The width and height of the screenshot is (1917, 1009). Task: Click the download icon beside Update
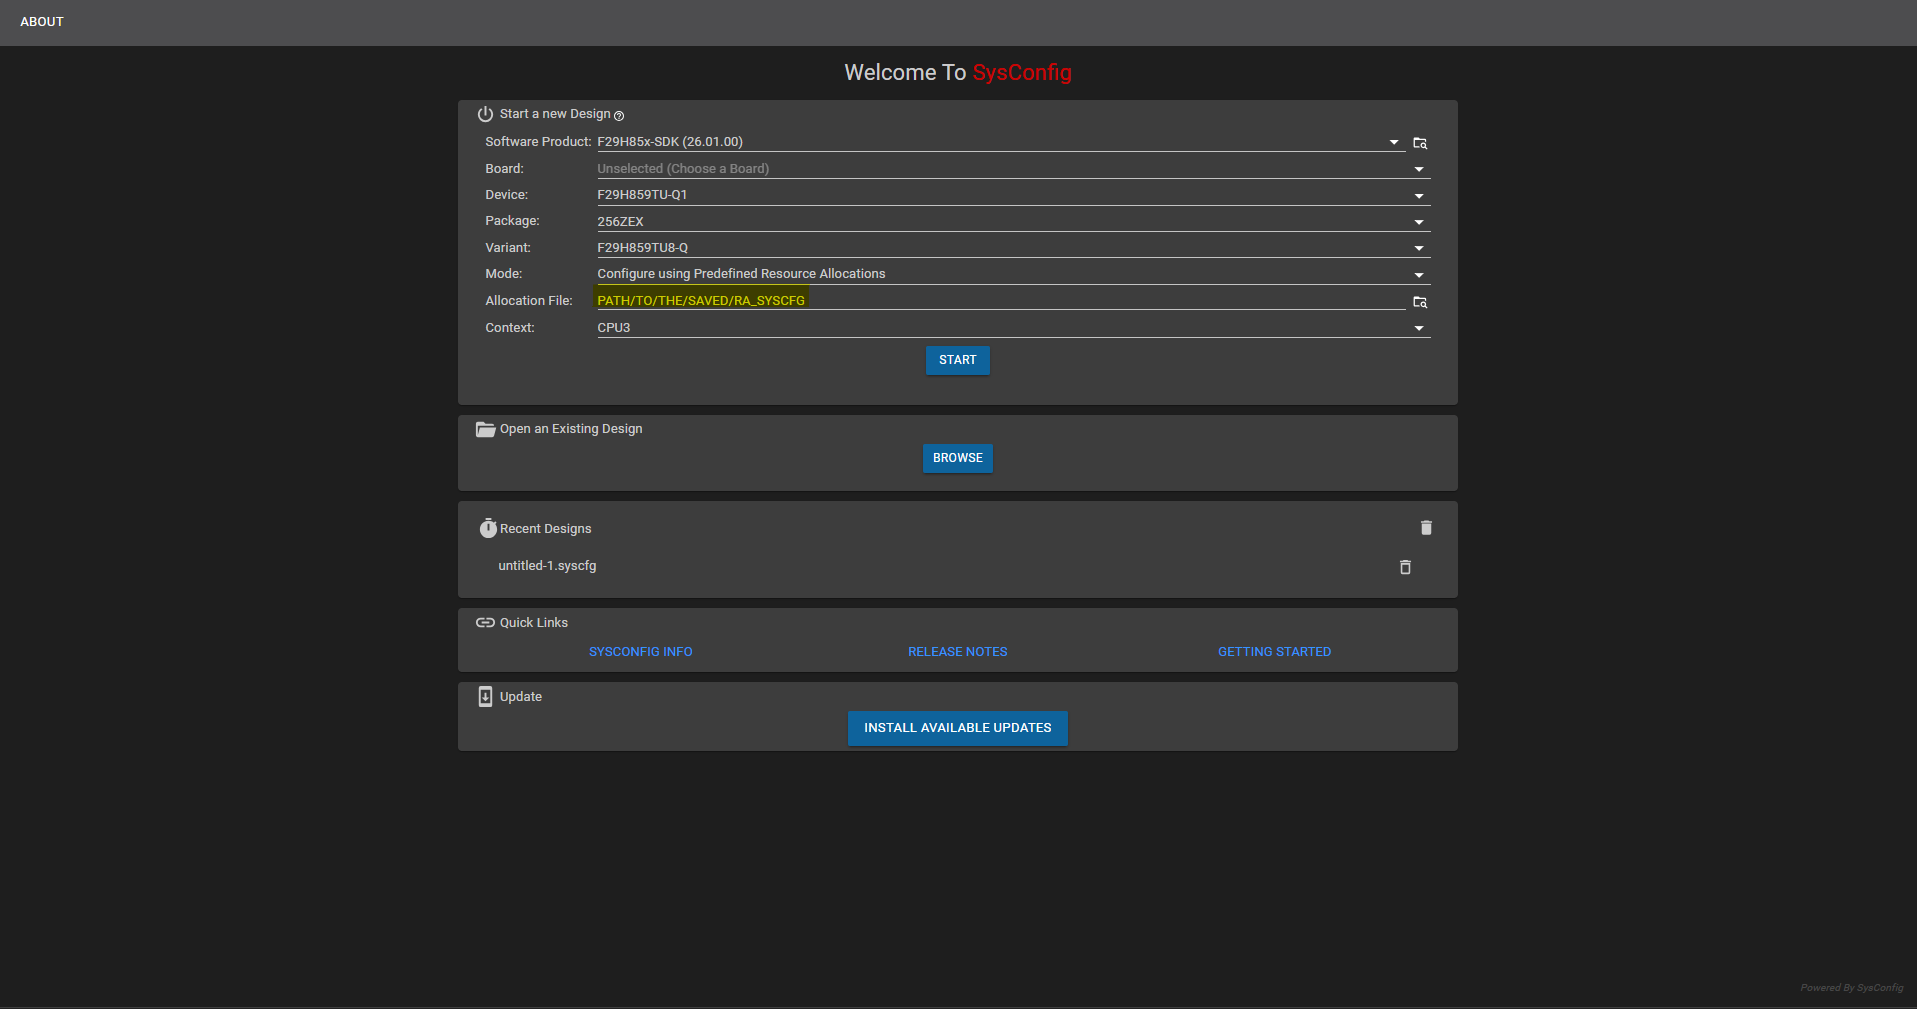coord(485,696)
